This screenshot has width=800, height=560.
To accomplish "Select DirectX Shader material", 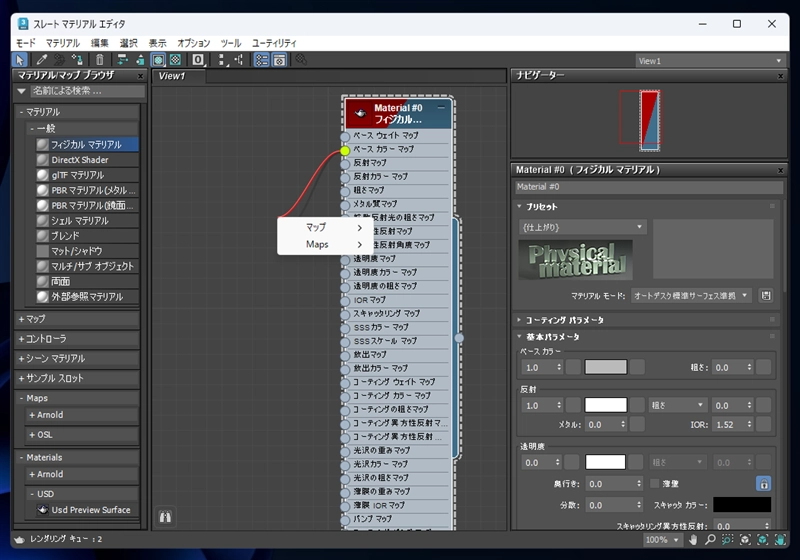I will click(87, 160).
